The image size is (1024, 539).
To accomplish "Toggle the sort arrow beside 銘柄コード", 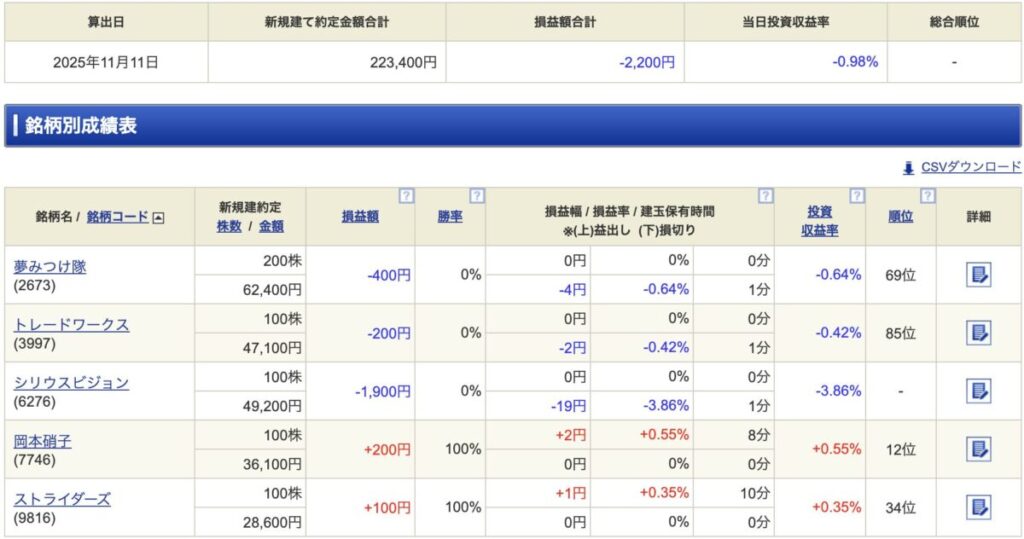I will click(158, 217).
